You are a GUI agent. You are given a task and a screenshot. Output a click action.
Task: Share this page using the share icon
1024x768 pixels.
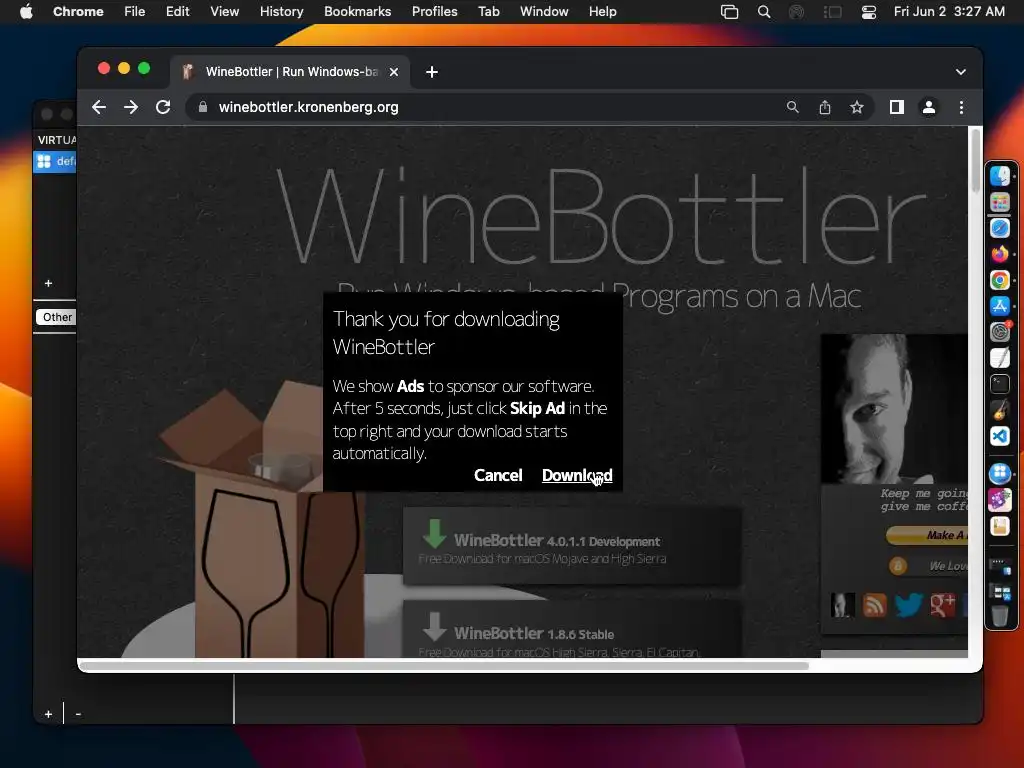click(x=825, y=107)
